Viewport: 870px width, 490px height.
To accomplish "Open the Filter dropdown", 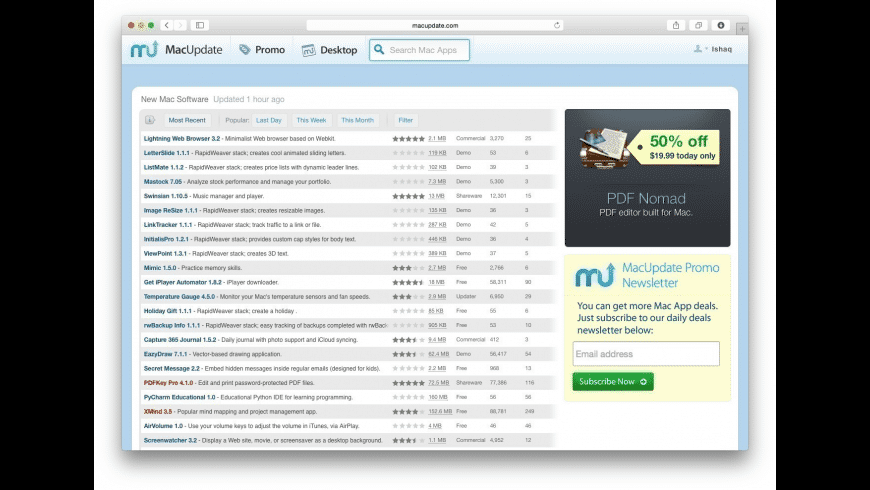I will (x=406, y=120).
